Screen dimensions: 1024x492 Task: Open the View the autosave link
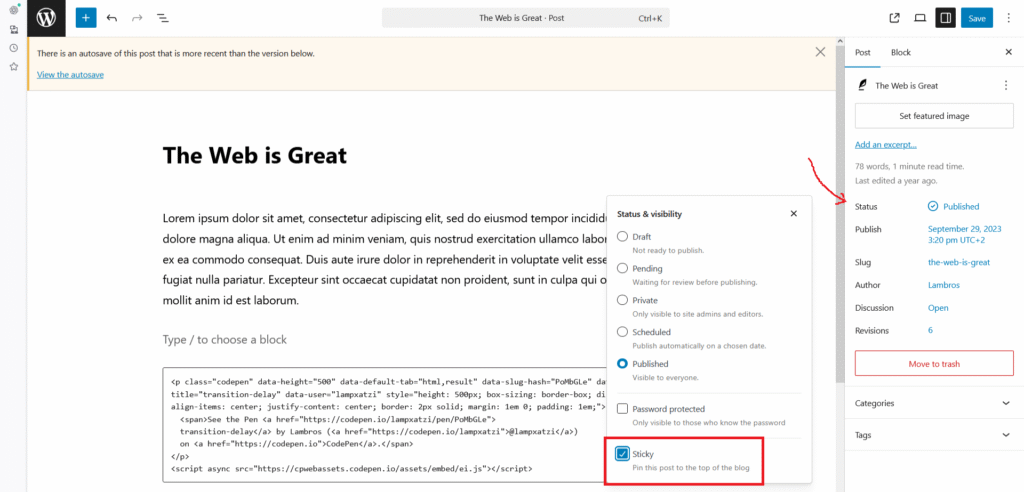pos(70,75)
